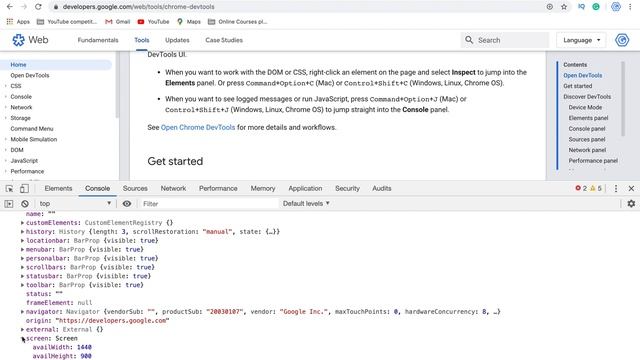Switch to the DevTools Memory tab
640x360 pixels.
pyautogui.click(x=263, y=189)
